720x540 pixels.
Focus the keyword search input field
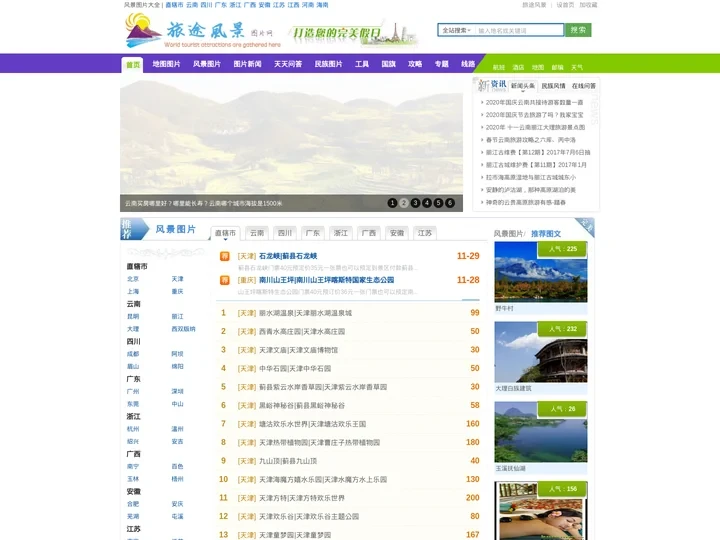pyautogui.click(x=519, y=30)
